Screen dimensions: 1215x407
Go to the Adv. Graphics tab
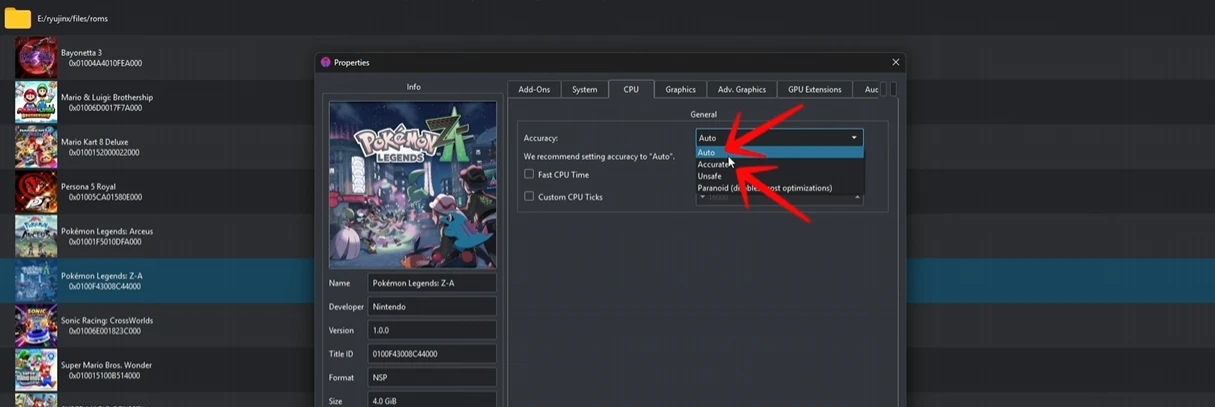point(741,90)
